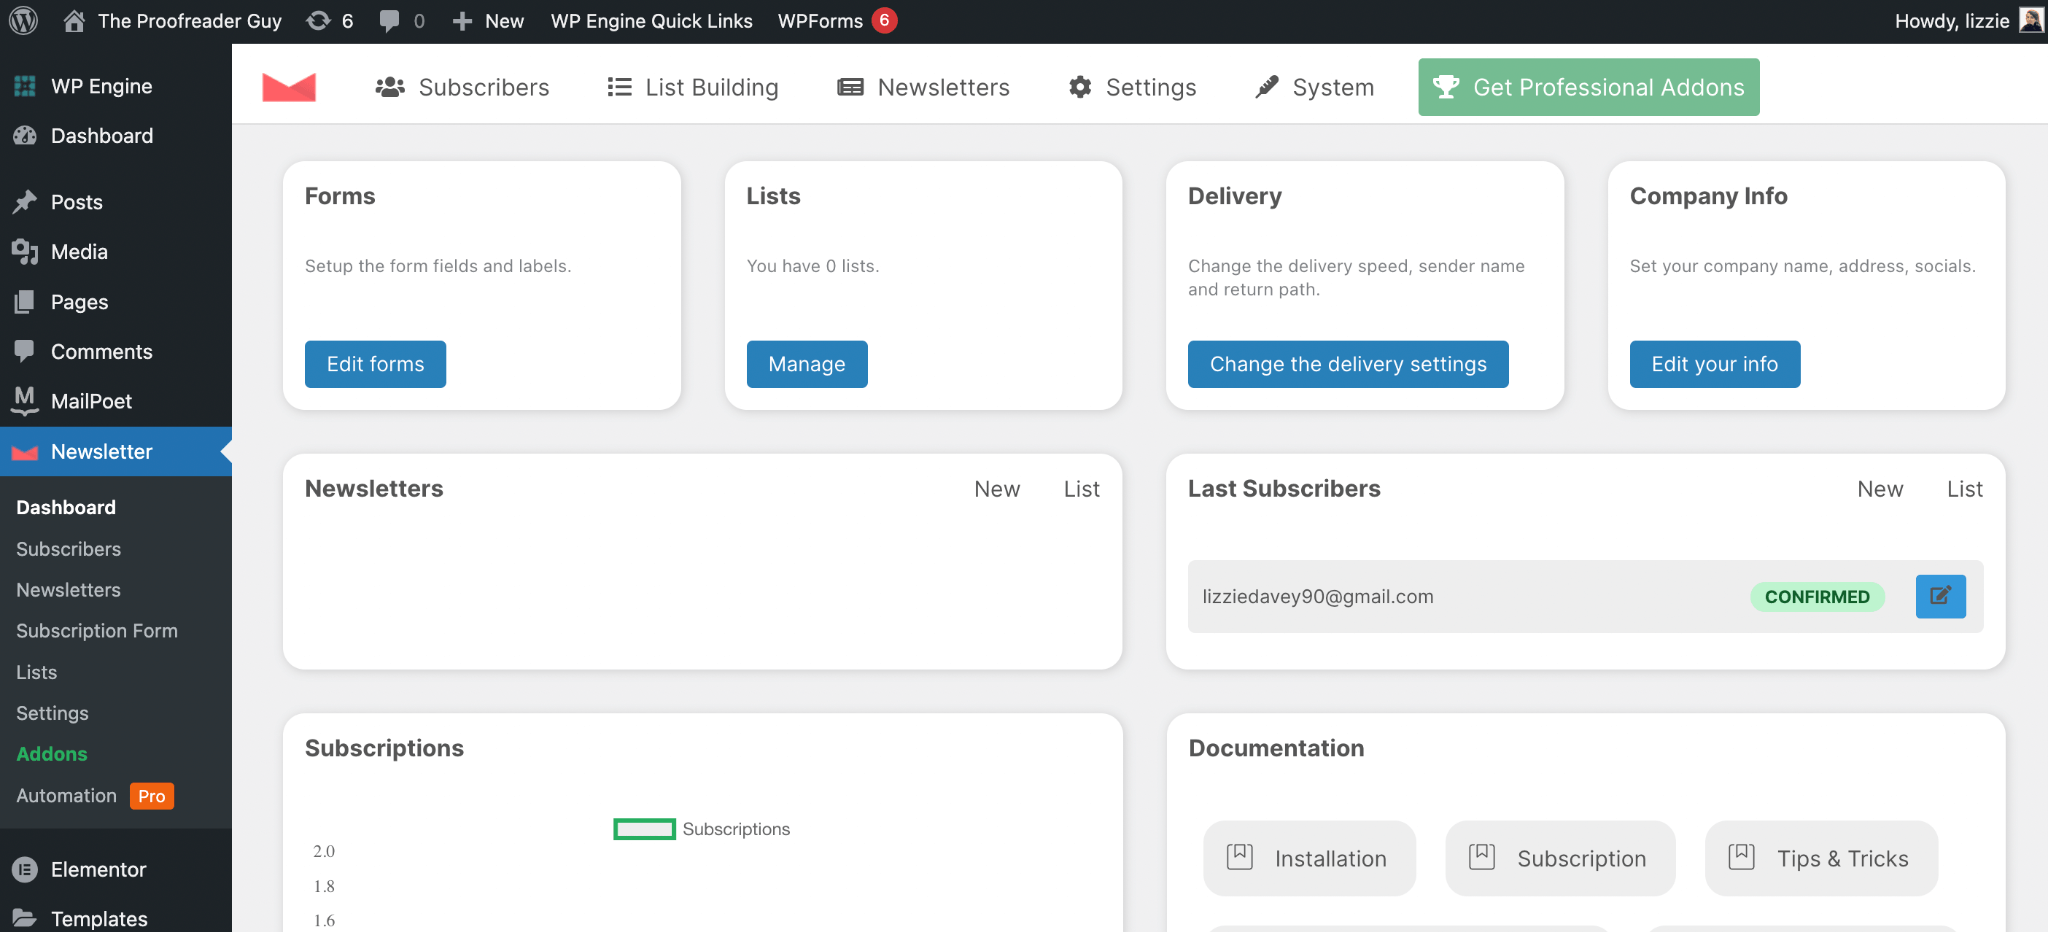Select the MailPoet envelope logo in the header
Viewport: 2048px width, 932px height.
[289, 87]
